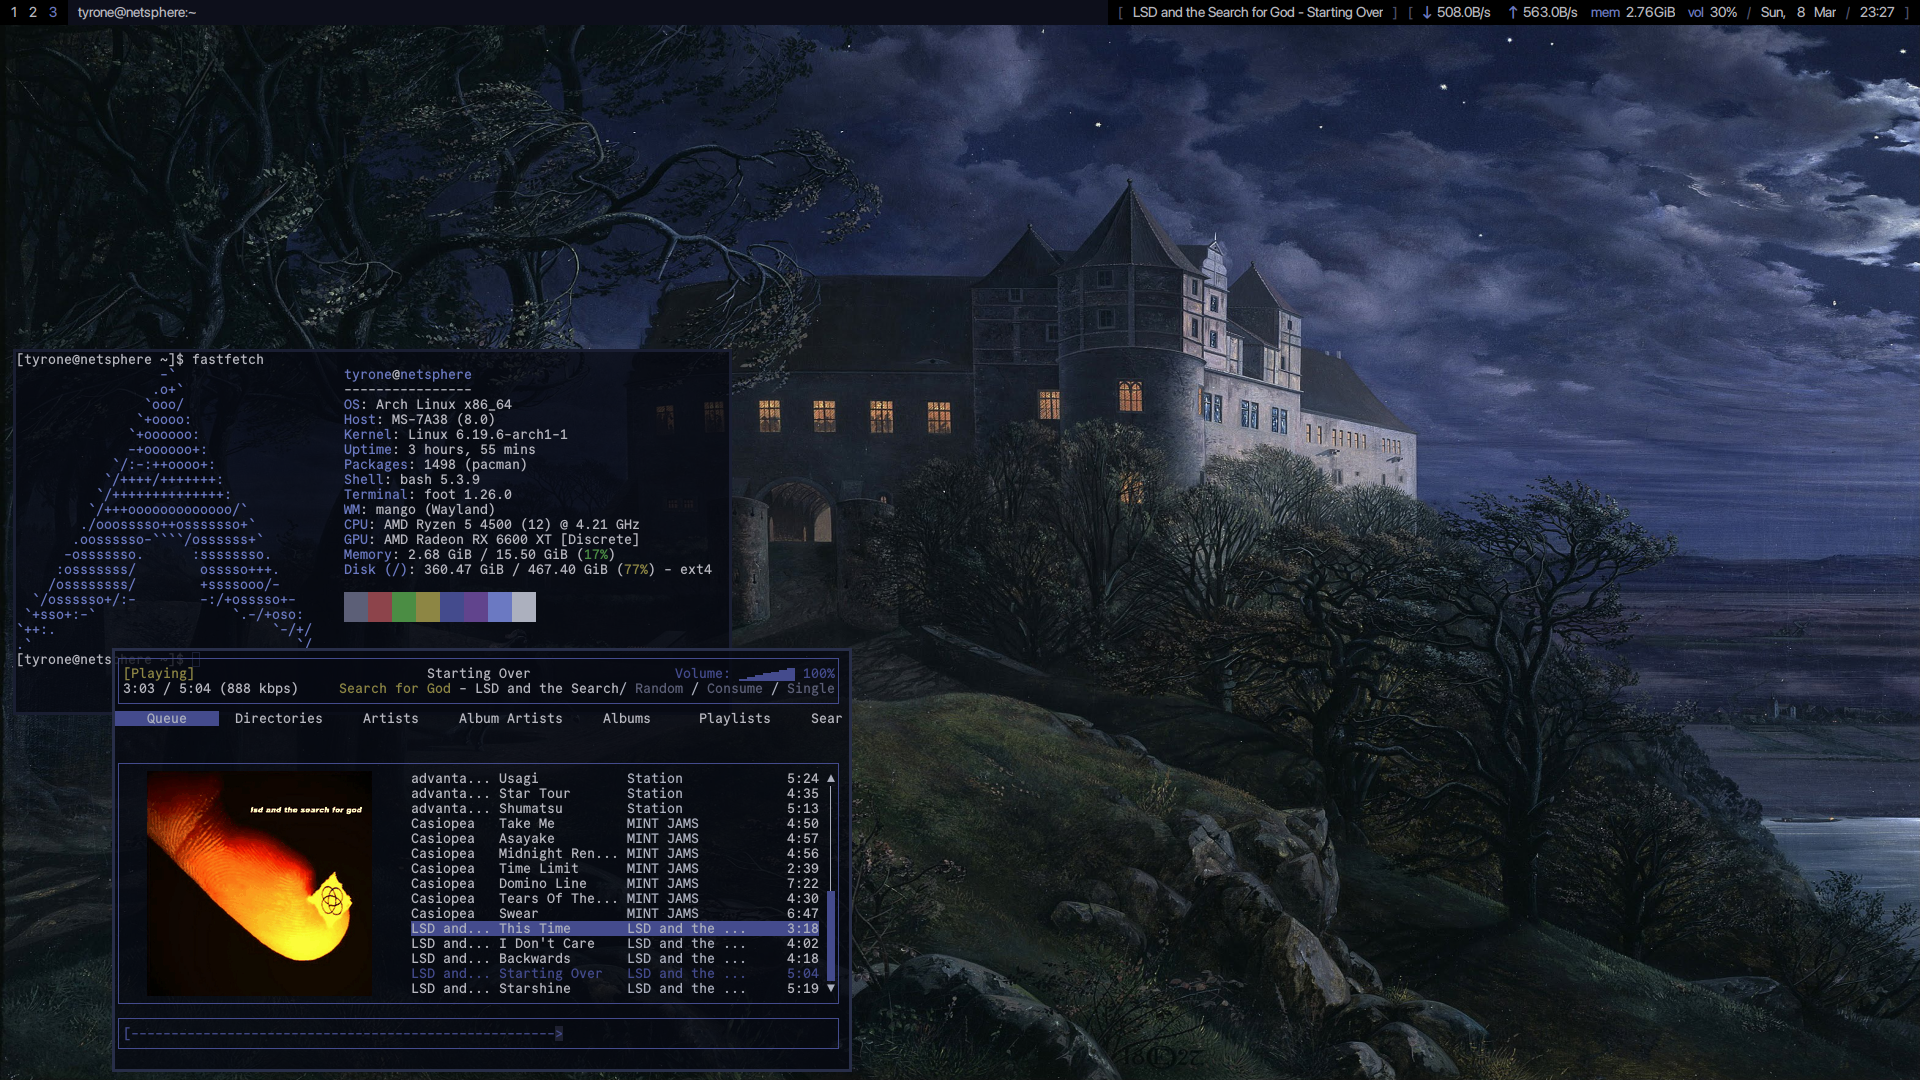Click scrollbar down arrow in queue
The width and height of the screenshot is (1920, 1080).
pos(831,988)
